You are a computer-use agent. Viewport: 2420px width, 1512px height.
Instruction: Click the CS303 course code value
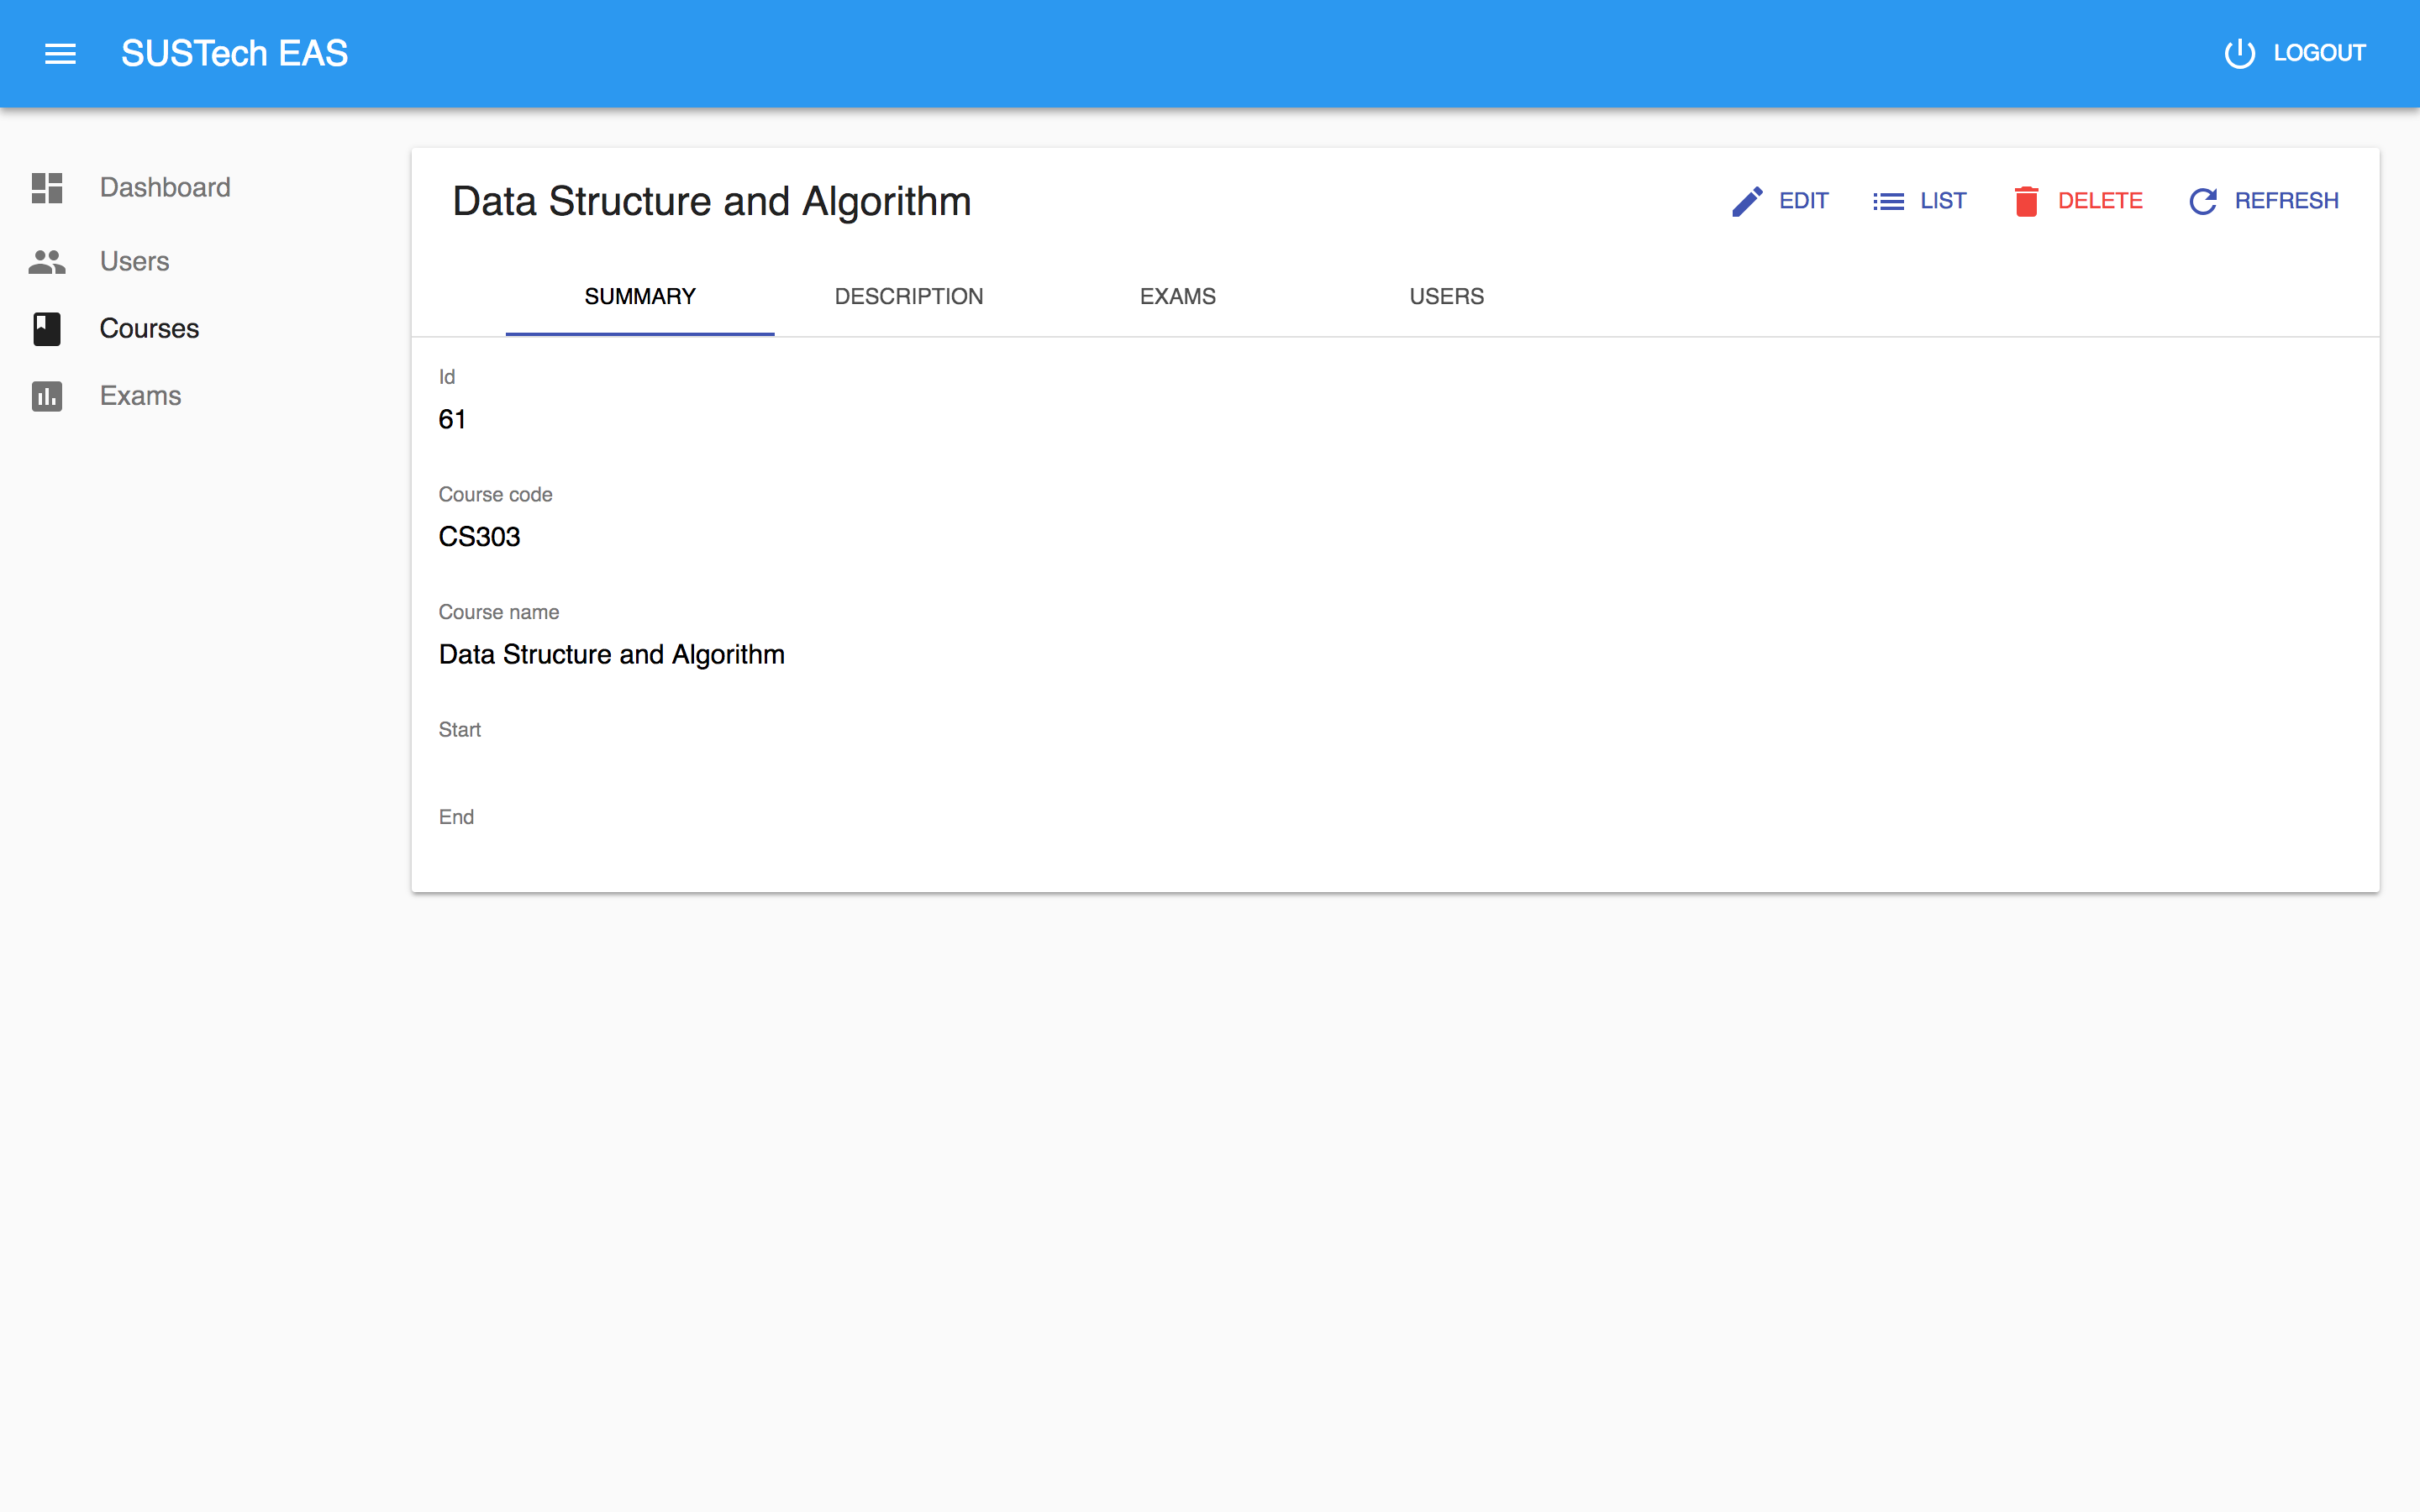[479, 537]
